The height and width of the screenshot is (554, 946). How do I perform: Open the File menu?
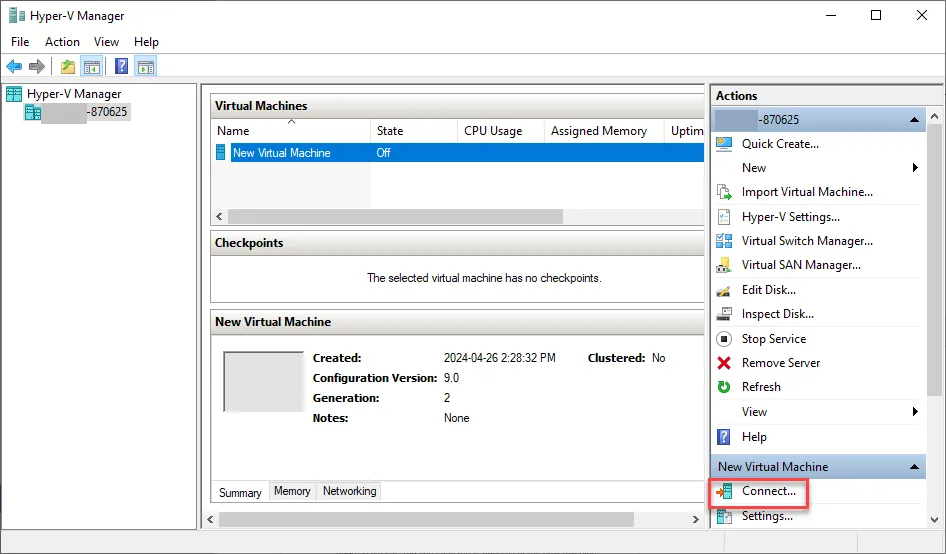pyautogui.click(x=20, y=42)
